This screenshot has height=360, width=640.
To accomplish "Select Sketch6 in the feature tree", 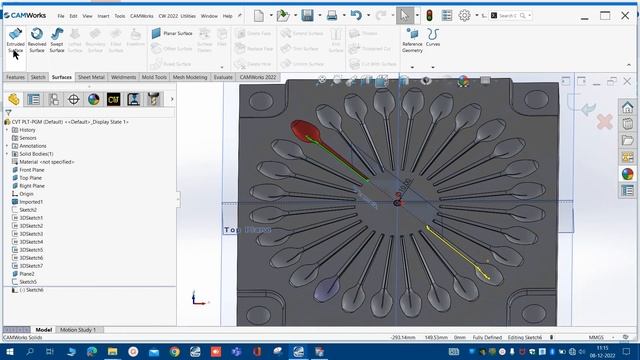I will 34,290.
